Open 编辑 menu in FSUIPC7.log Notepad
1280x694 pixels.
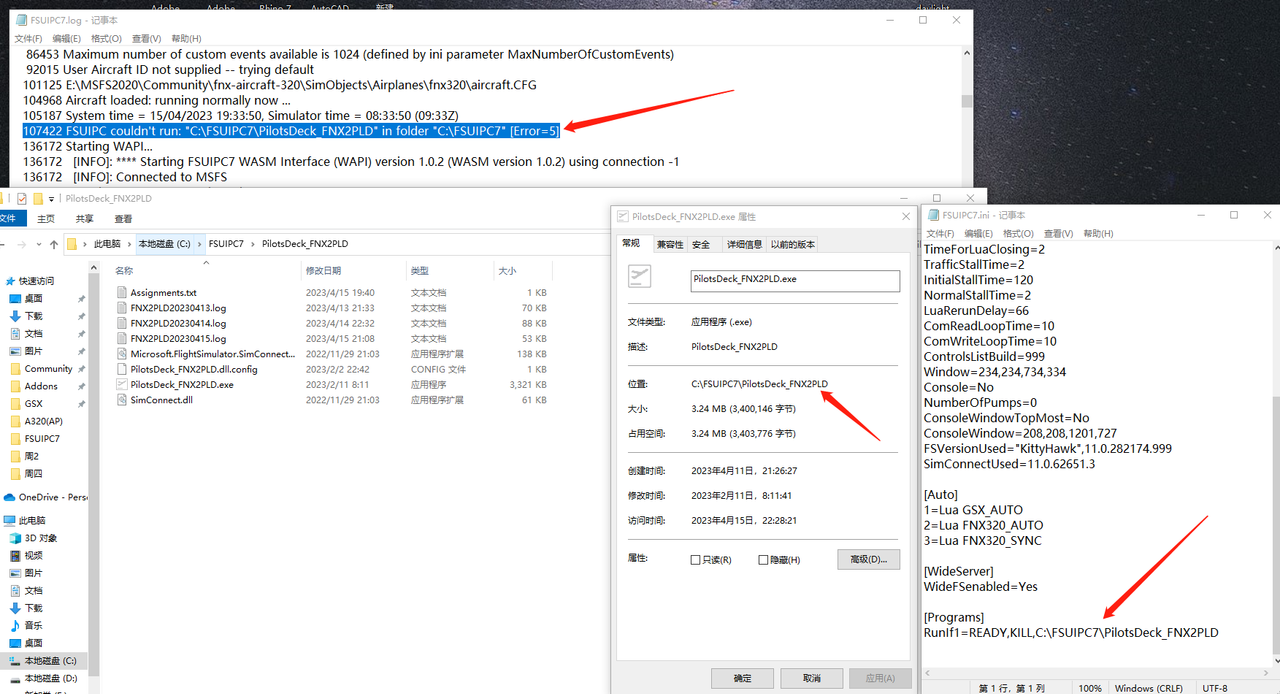pos(66,39)
